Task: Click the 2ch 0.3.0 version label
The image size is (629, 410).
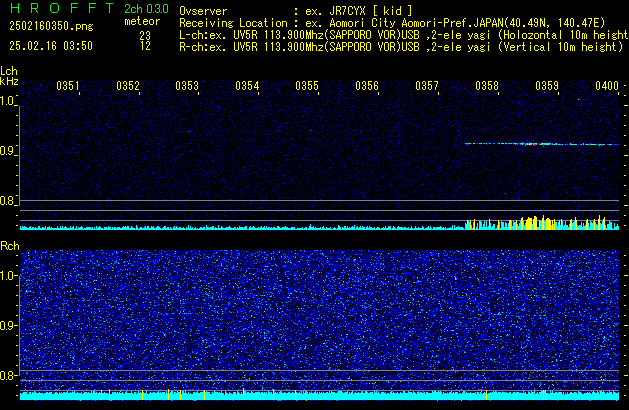Action: coord(146,9)
